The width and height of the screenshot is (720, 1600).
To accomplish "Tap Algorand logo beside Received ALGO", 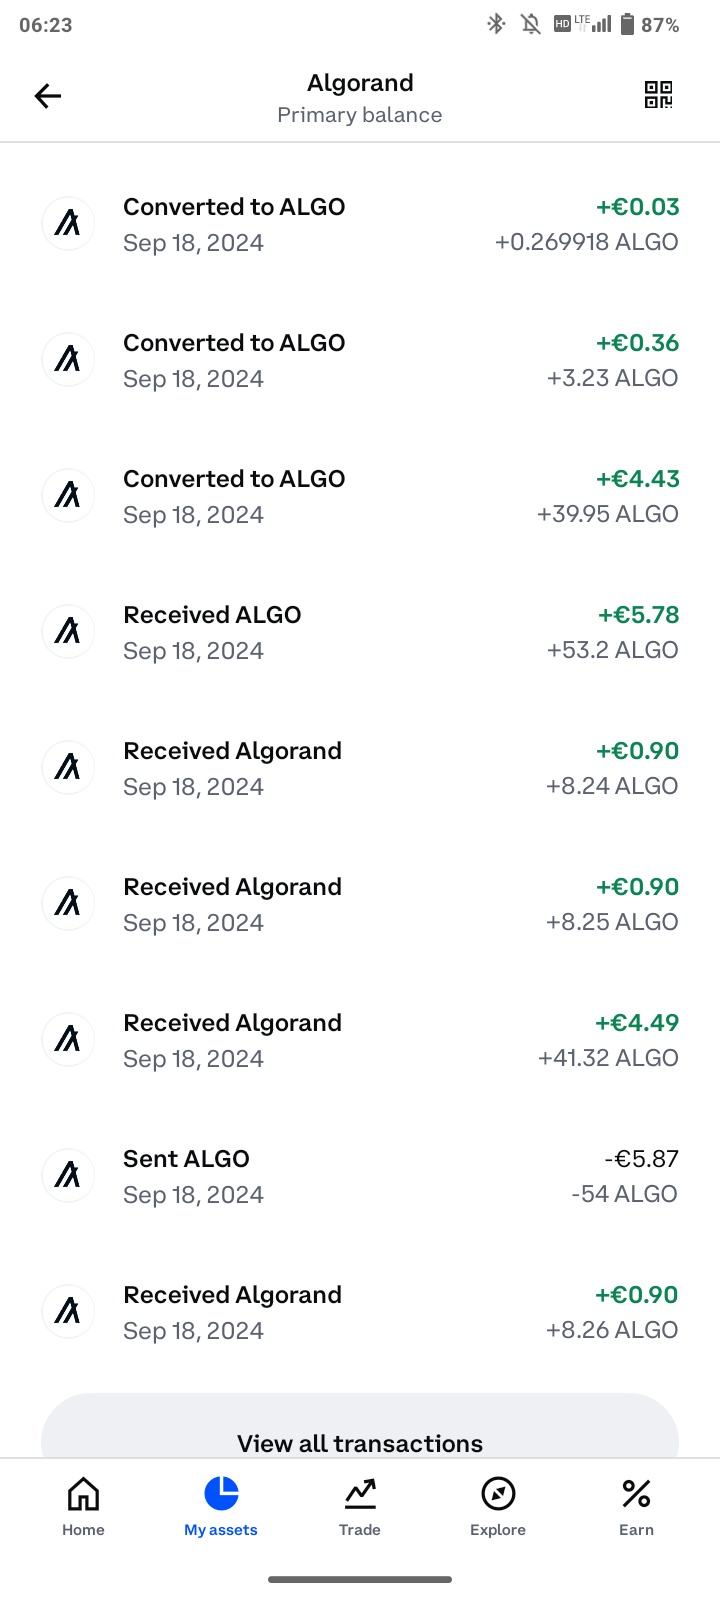I will tap(68, 631).
